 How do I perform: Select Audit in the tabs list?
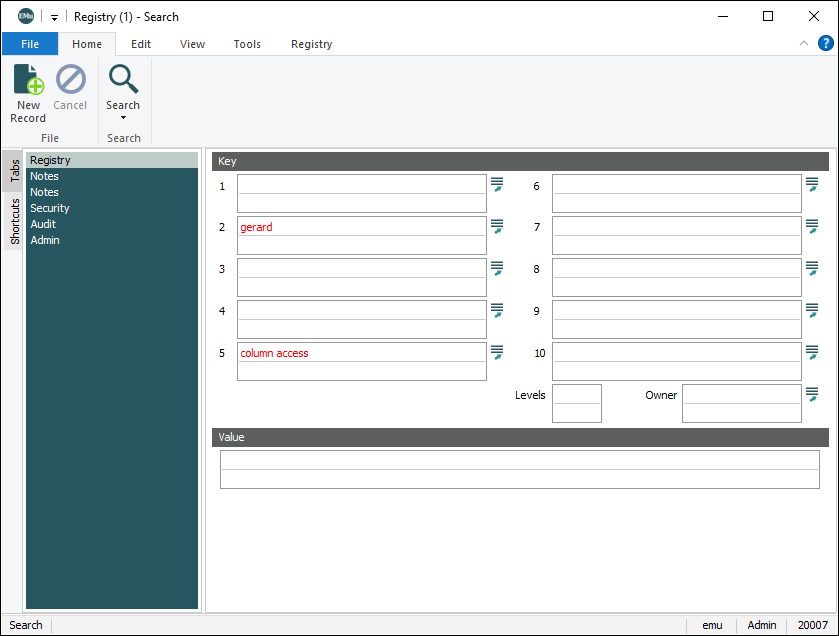click(x=43, y=224)
